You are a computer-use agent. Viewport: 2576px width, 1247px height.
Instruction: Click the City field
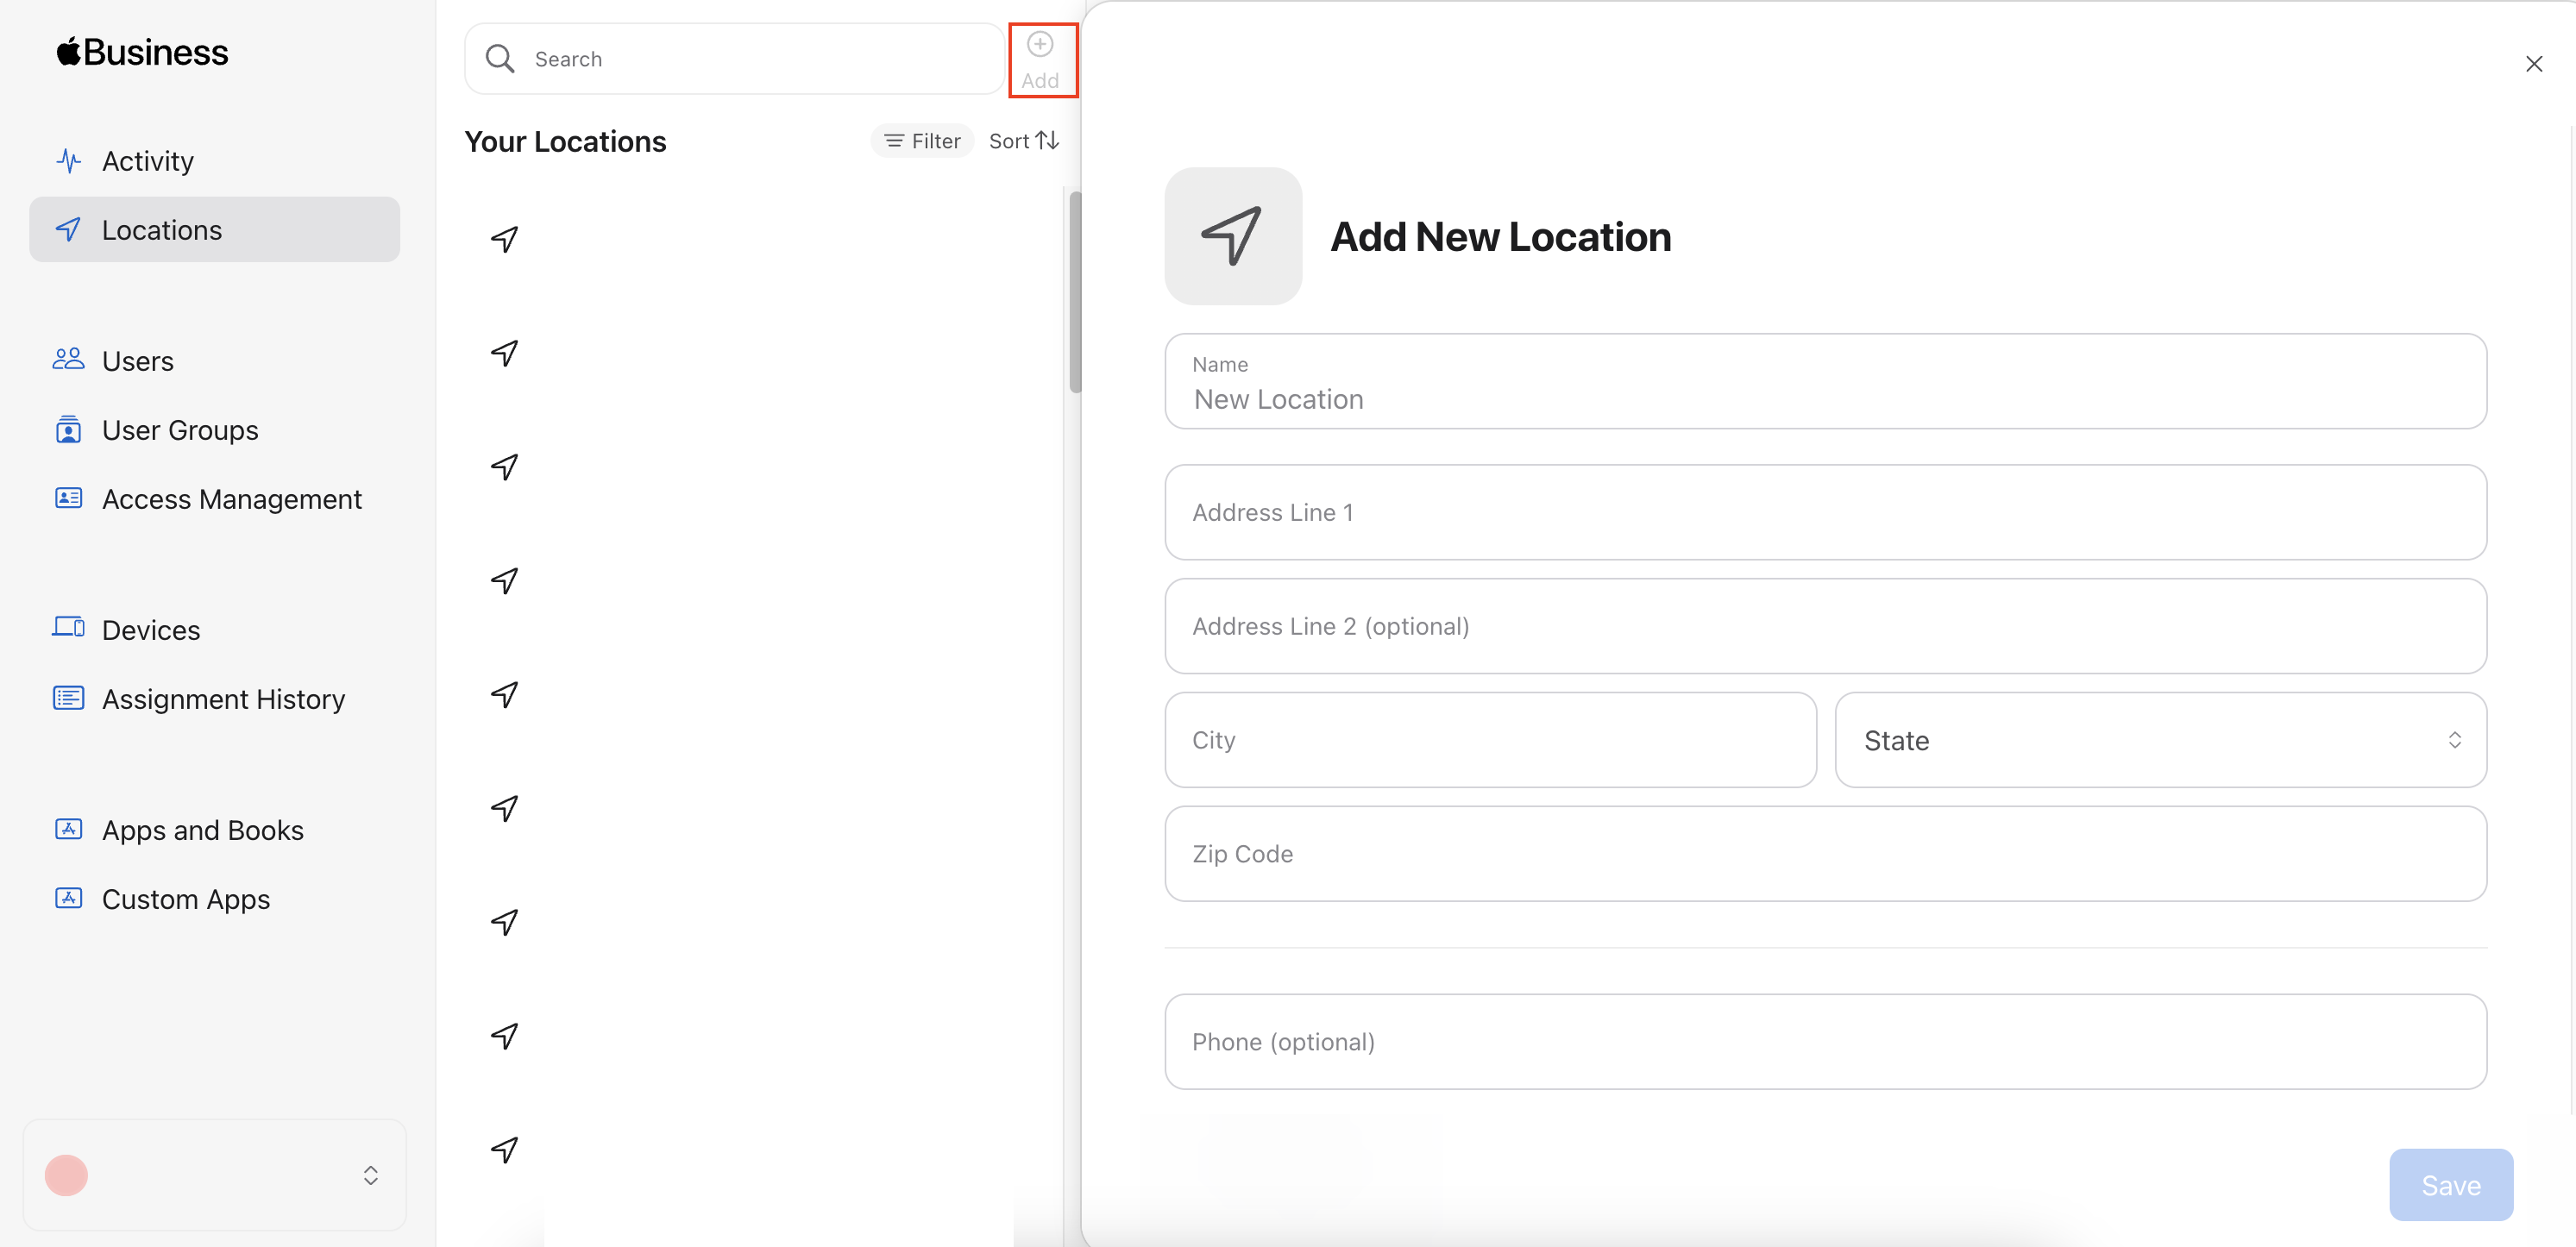pyautogui.click(x=1490, y=740)
